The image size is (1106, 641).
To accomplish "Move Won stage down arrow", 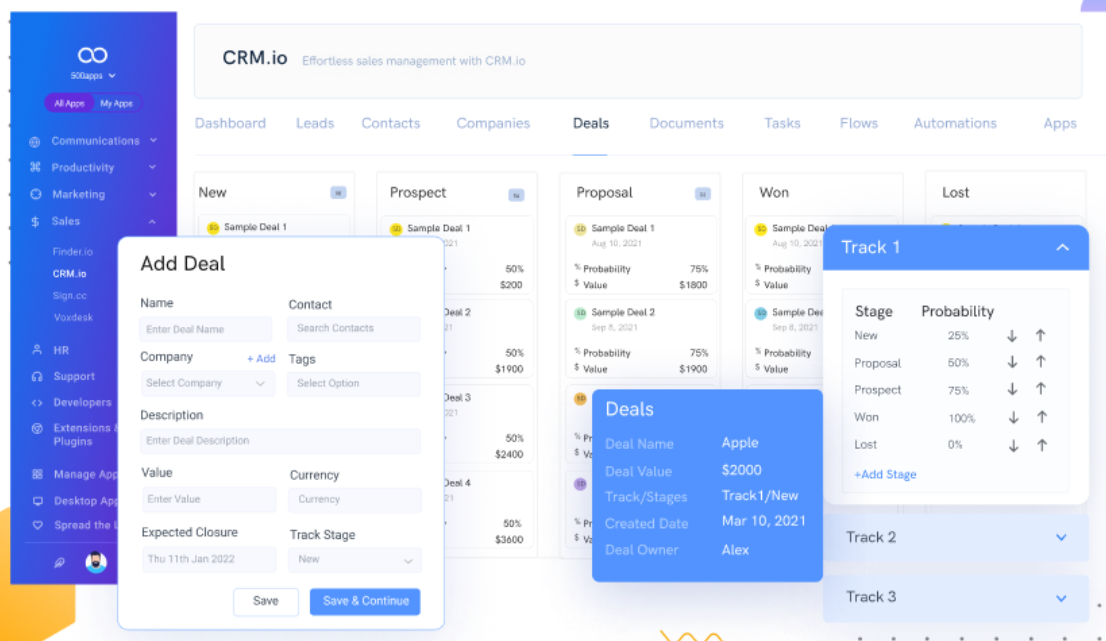I will coord(1013,417).
